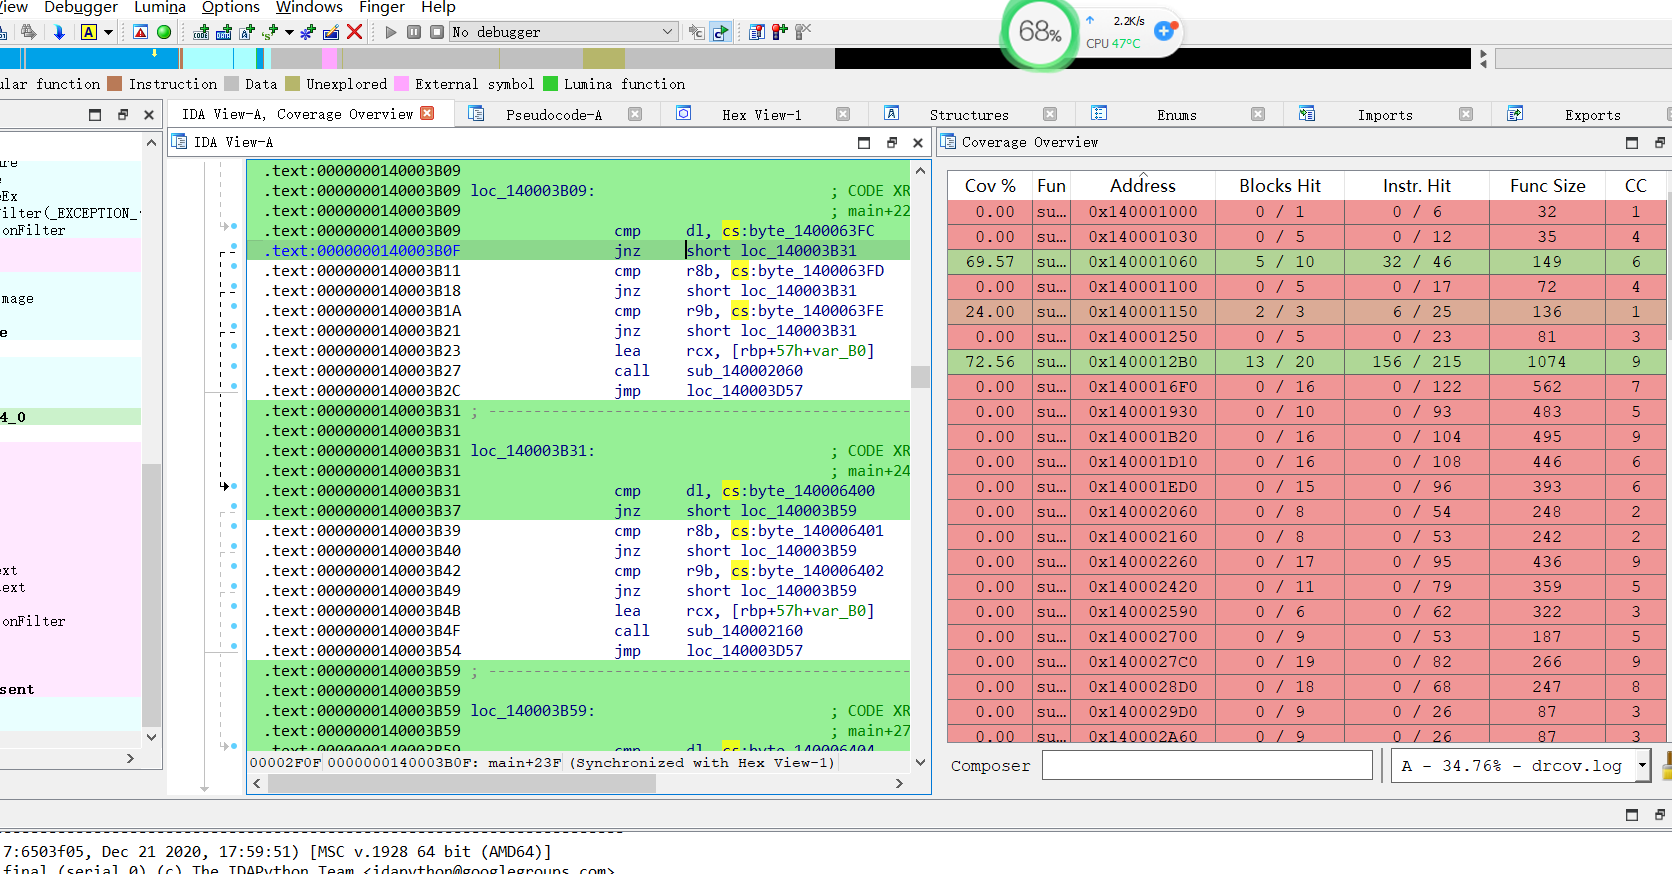Image resolution: width=1672 pixels, height=874 pixels.
Task: Click the pencil edit toolbar icon
Action: 331,32
